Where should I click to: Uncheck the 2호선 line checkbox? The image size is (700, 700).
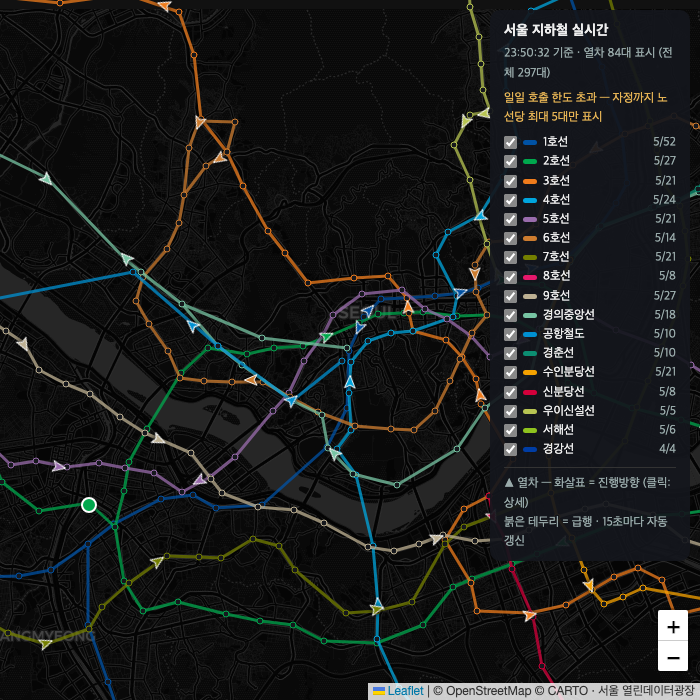pyautogui.click(x=510, y=161)
